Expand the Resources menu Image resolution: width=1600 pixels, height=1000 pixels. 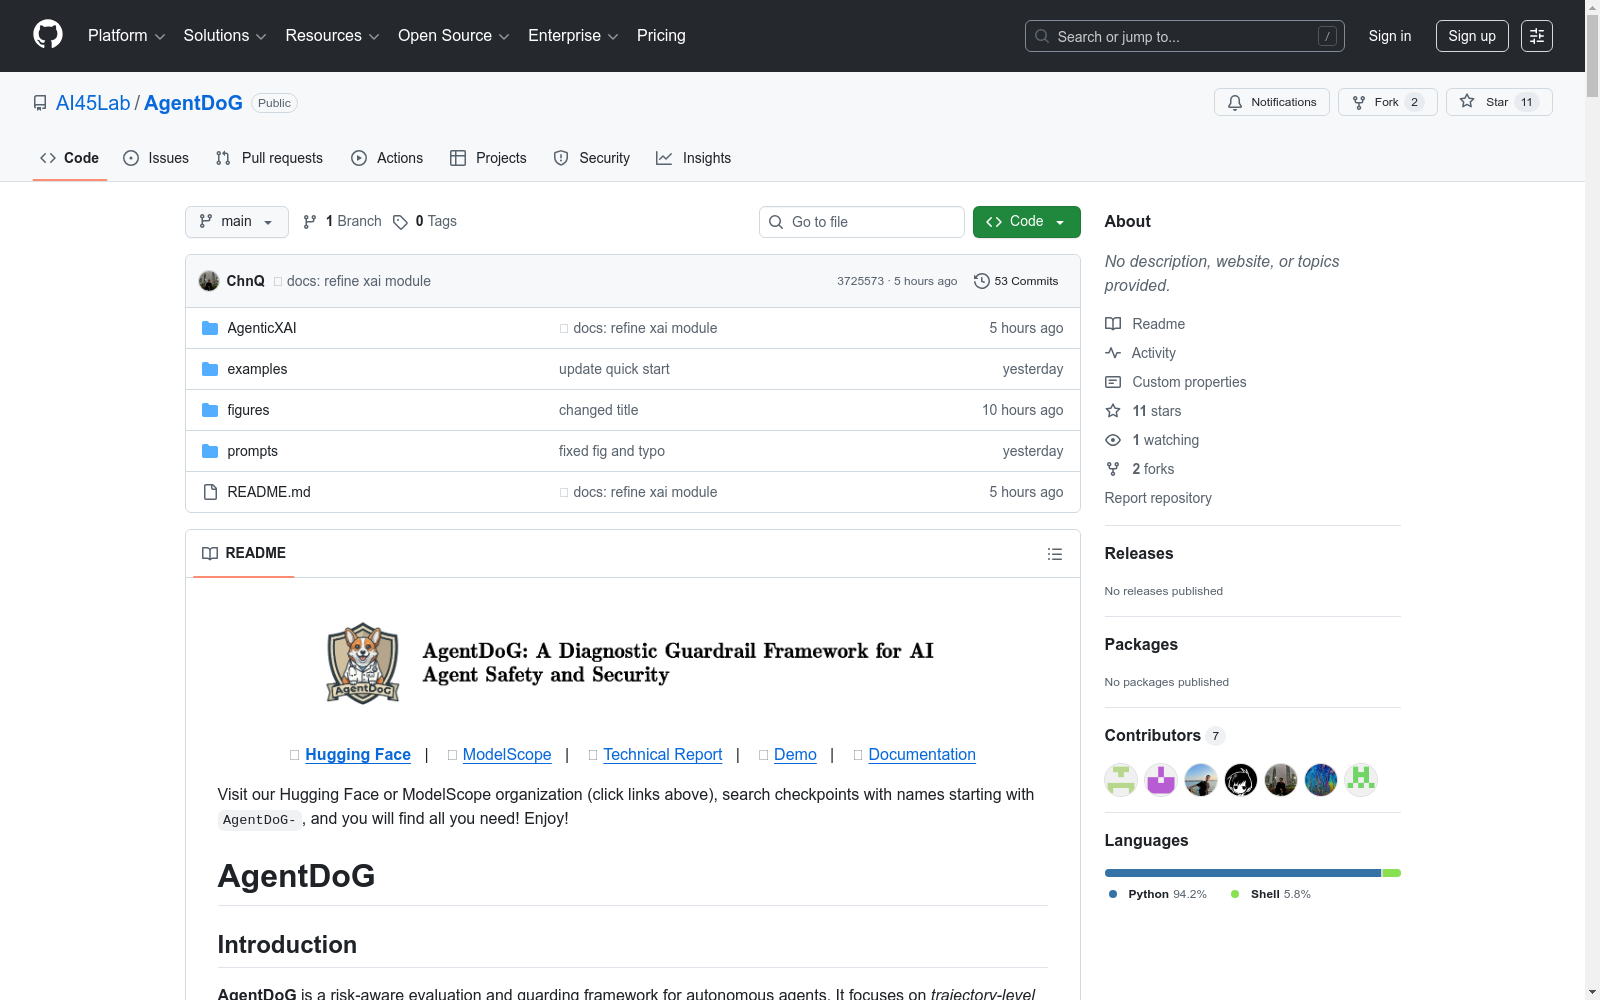point(332,36)
